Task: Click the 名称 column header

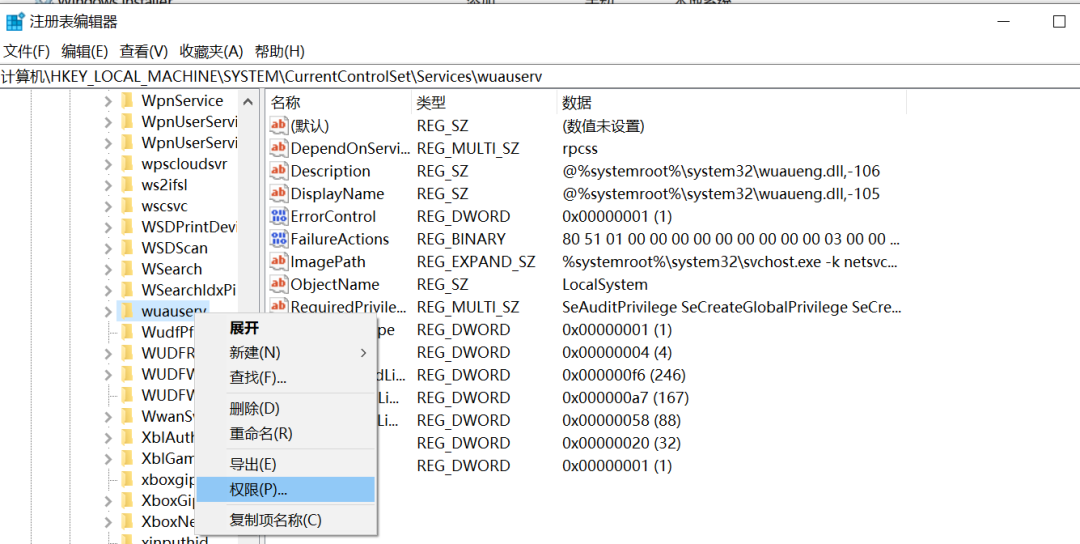Action: coord(286,102)
